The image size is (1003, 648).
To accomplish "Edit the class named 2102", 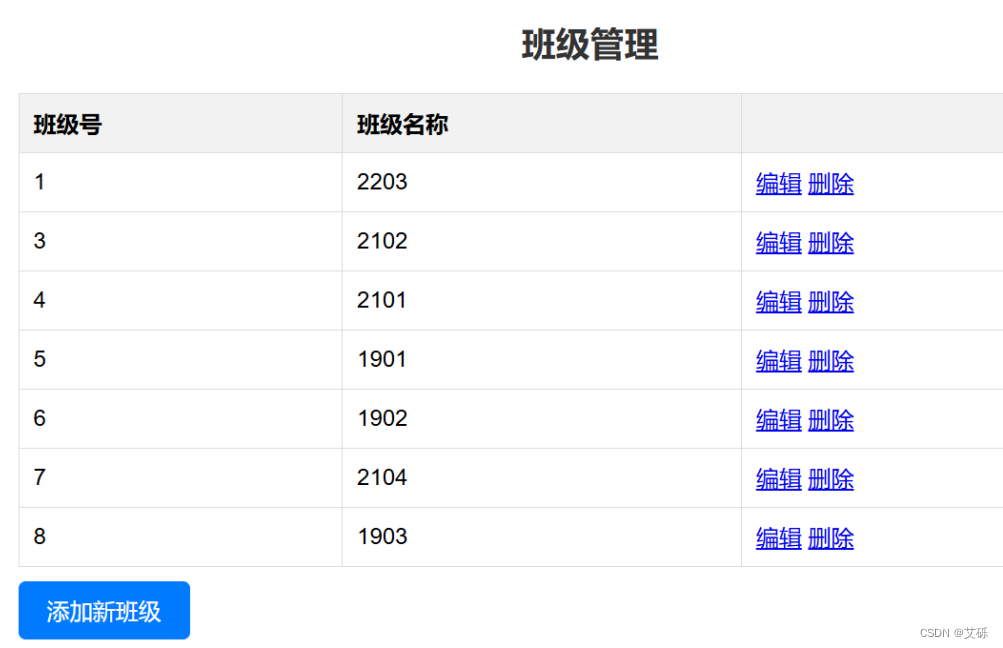I will coord(778,242).
